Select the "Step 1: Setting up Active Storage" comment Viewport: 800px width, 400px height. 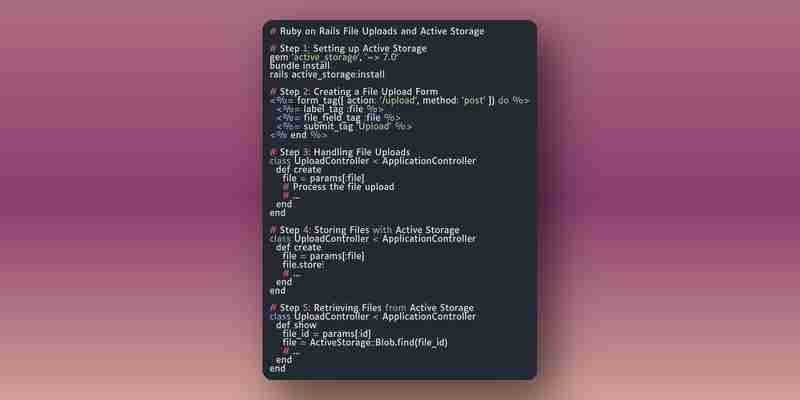348,49
